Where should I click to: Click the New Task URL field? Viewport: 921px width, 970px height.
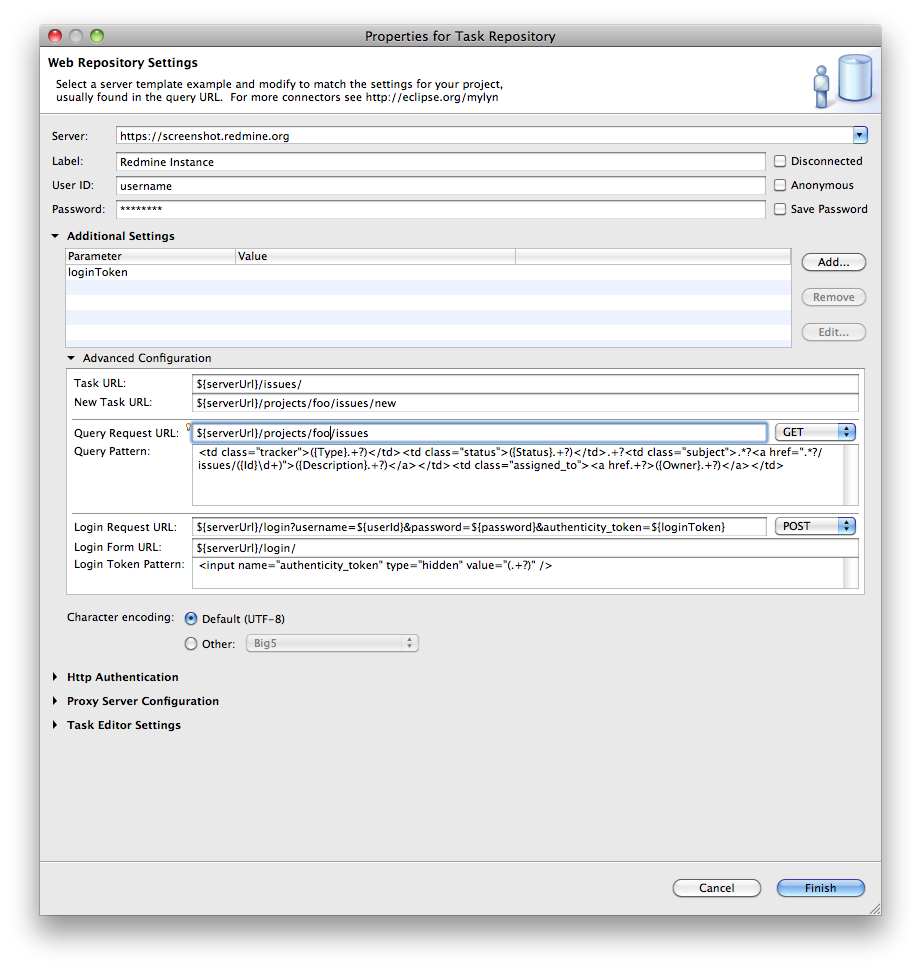[525, 403]
